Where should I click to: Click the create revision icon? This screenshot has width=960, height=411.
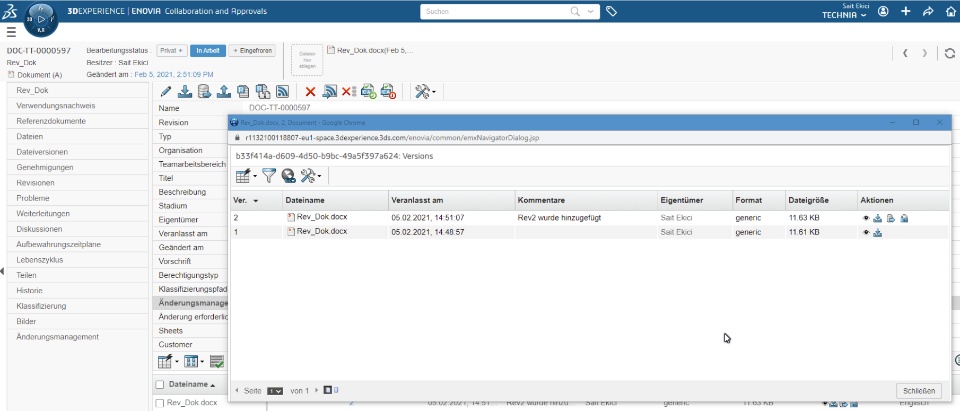244,92
